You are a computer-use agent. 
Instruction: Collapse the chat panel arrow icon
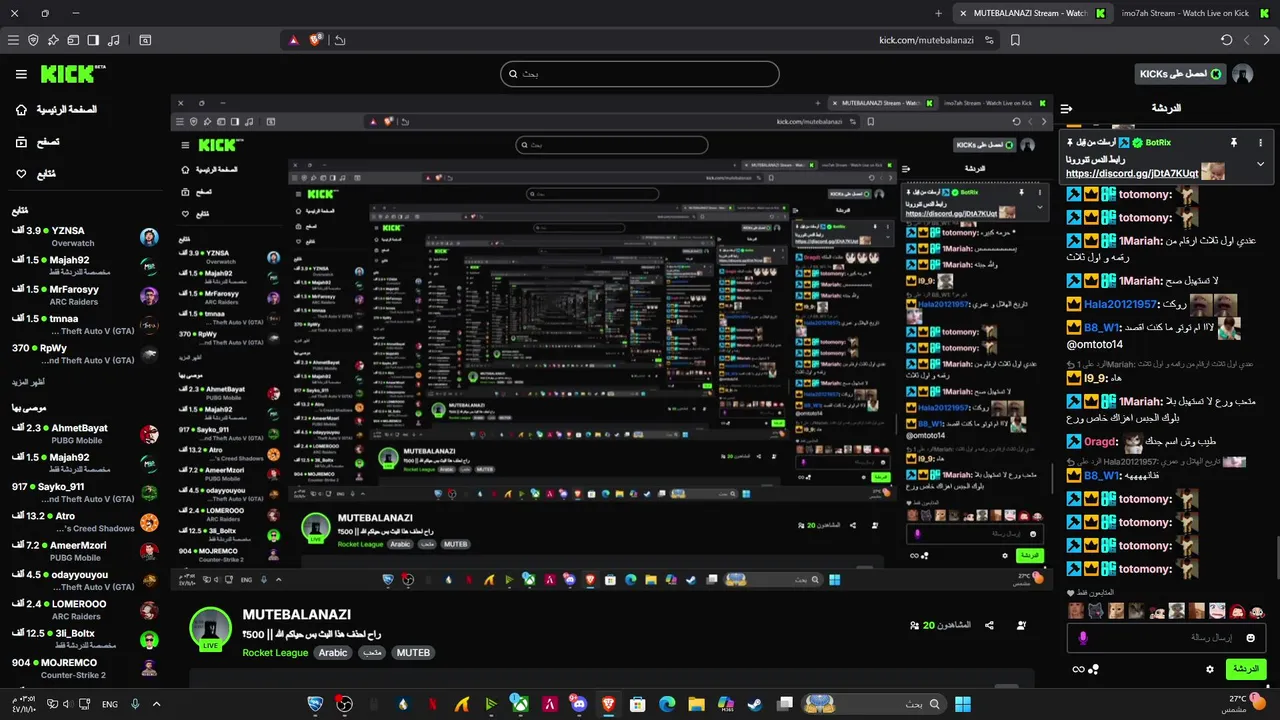[x=1067, y=108]
